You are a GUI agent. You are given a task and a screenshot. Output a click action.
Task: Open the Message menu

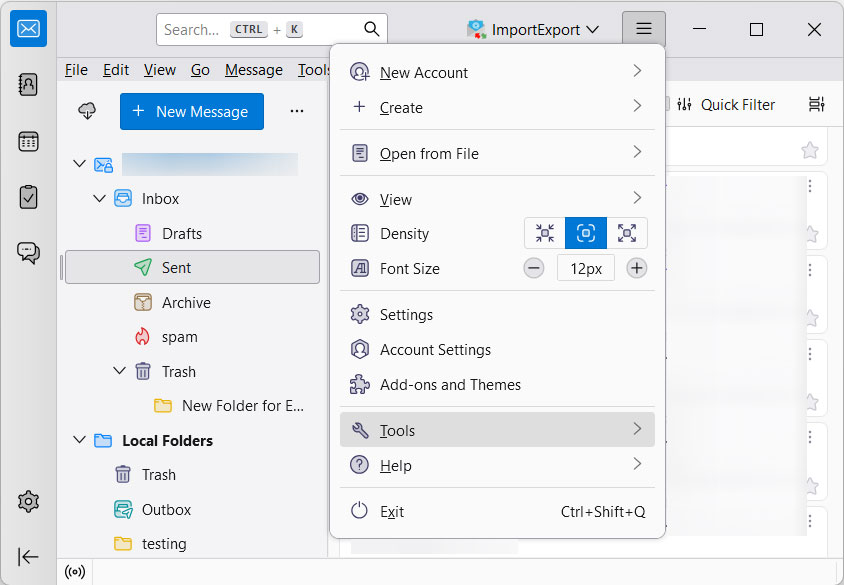[253, 70]
